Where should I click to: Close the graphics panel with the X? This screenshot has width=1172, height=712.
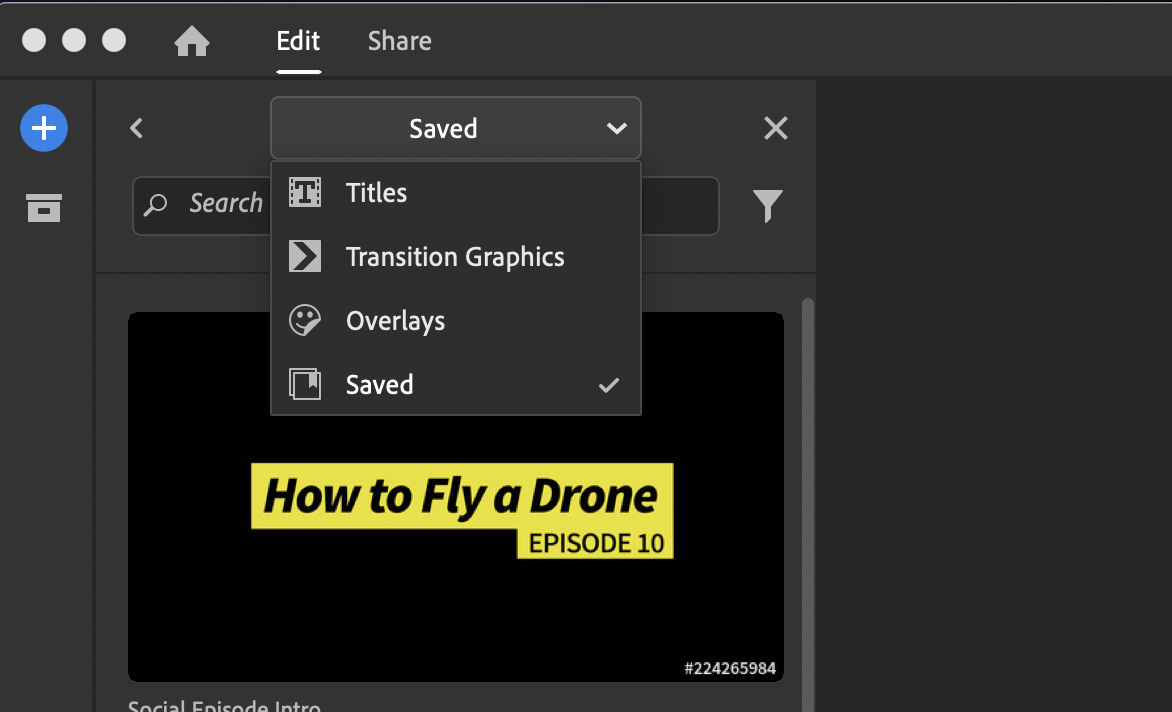(x=776, y=128)
